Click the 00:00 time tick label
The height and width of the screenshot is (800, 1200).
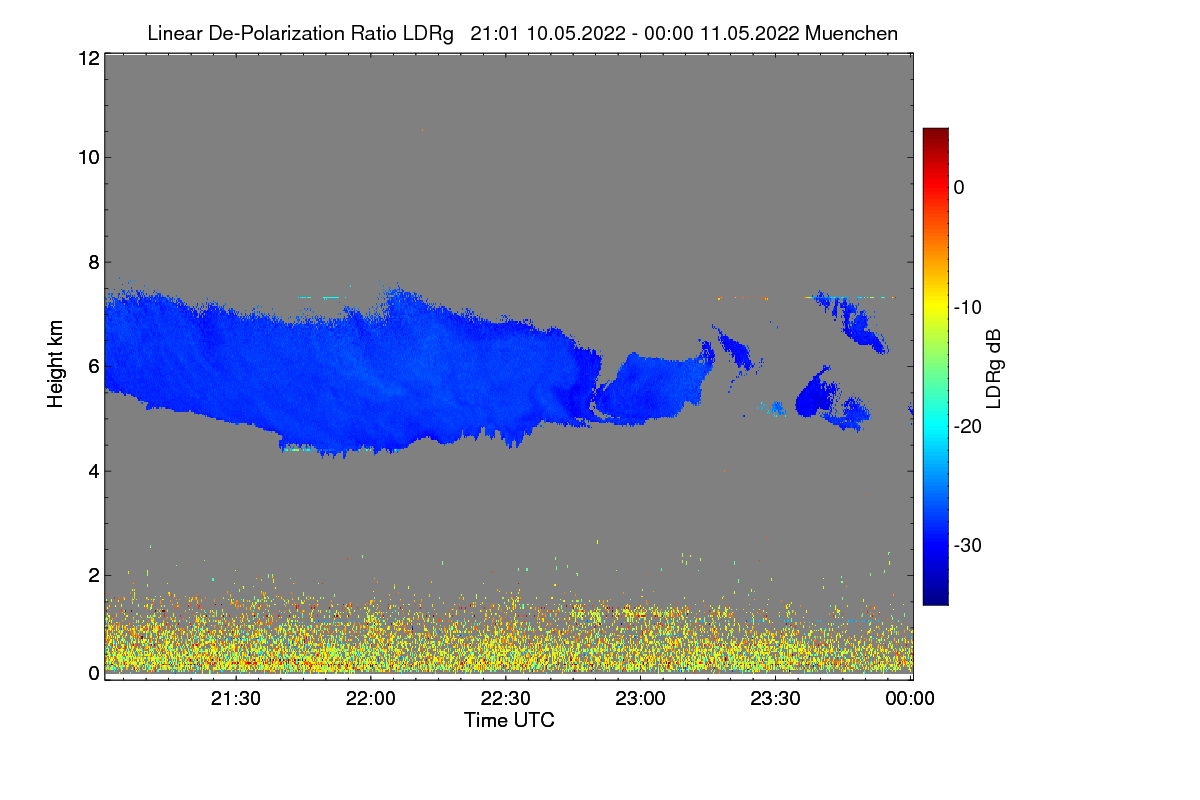click(911, 699)
